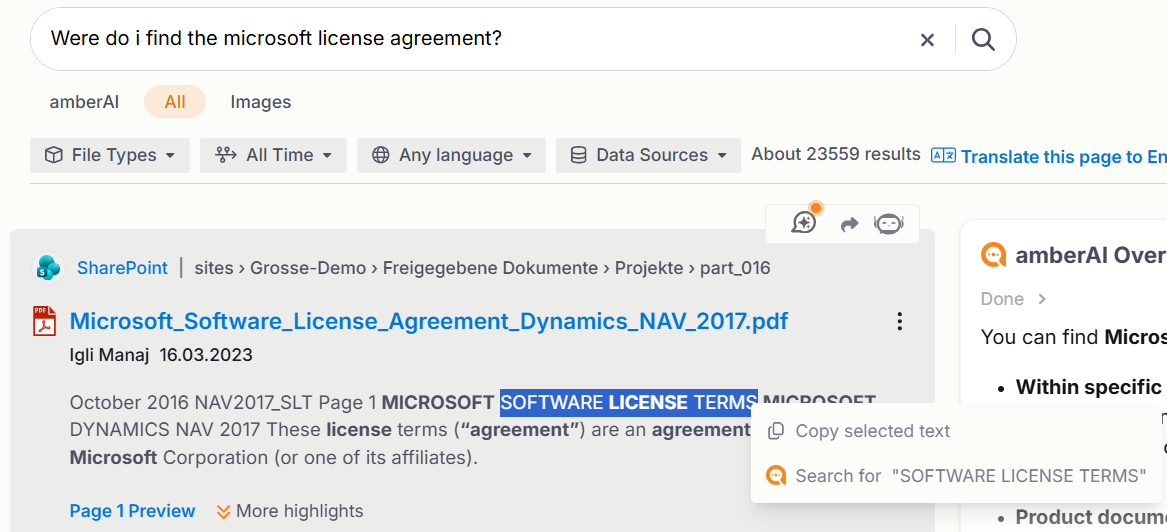The width and height of the screenshot is (1167, 532).
Task: Open the Any language dropdown
Action: pos(451,155)
